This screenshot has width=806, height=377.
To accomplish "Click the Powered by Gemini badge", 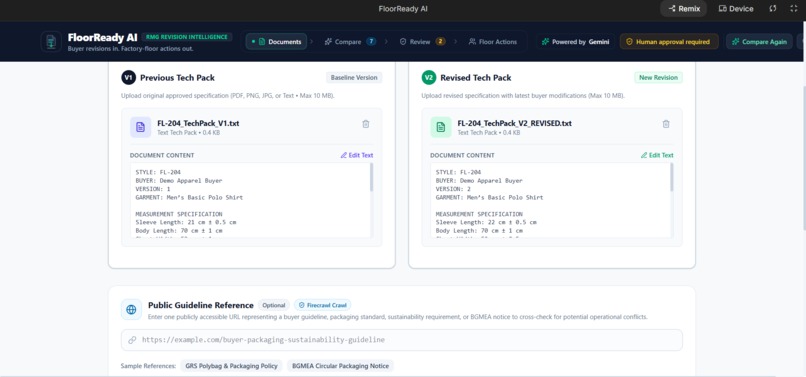I will pyautogui.click(x=575, y=42).
